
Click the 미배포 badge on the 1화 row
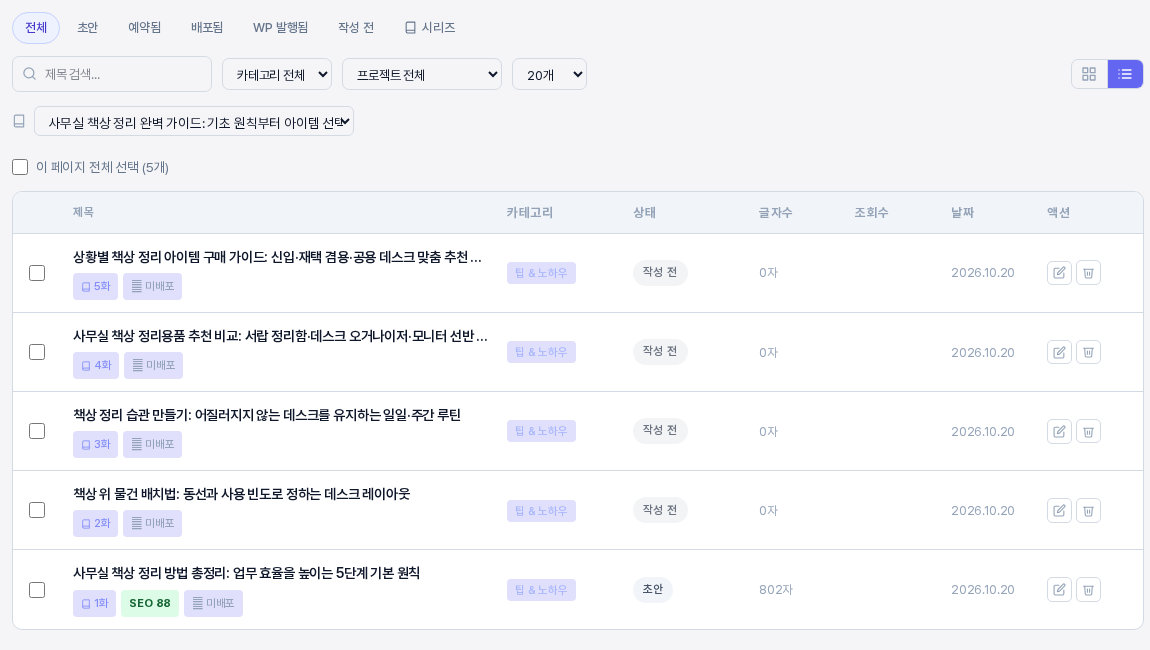213,603
